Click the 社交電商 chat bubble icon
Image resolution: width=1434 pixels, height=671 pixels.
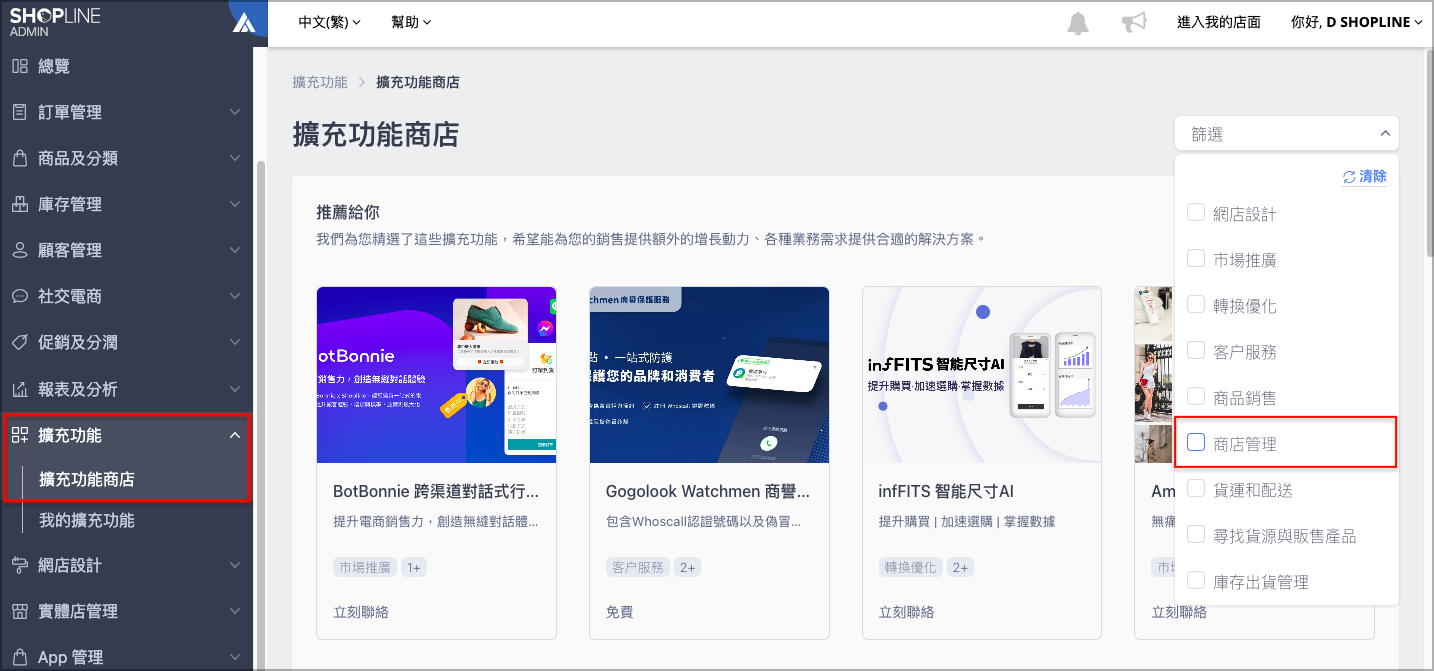19,296
